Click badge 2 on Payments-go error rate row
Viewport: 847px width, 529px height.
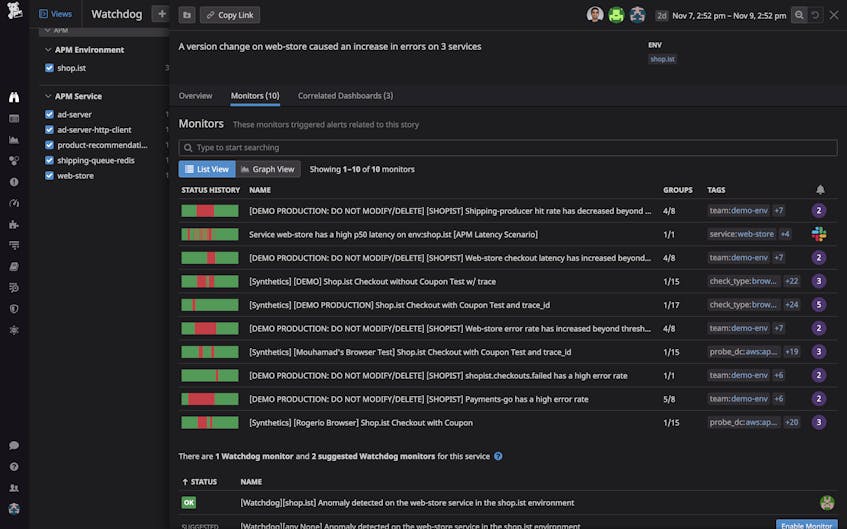pos(819,399)
